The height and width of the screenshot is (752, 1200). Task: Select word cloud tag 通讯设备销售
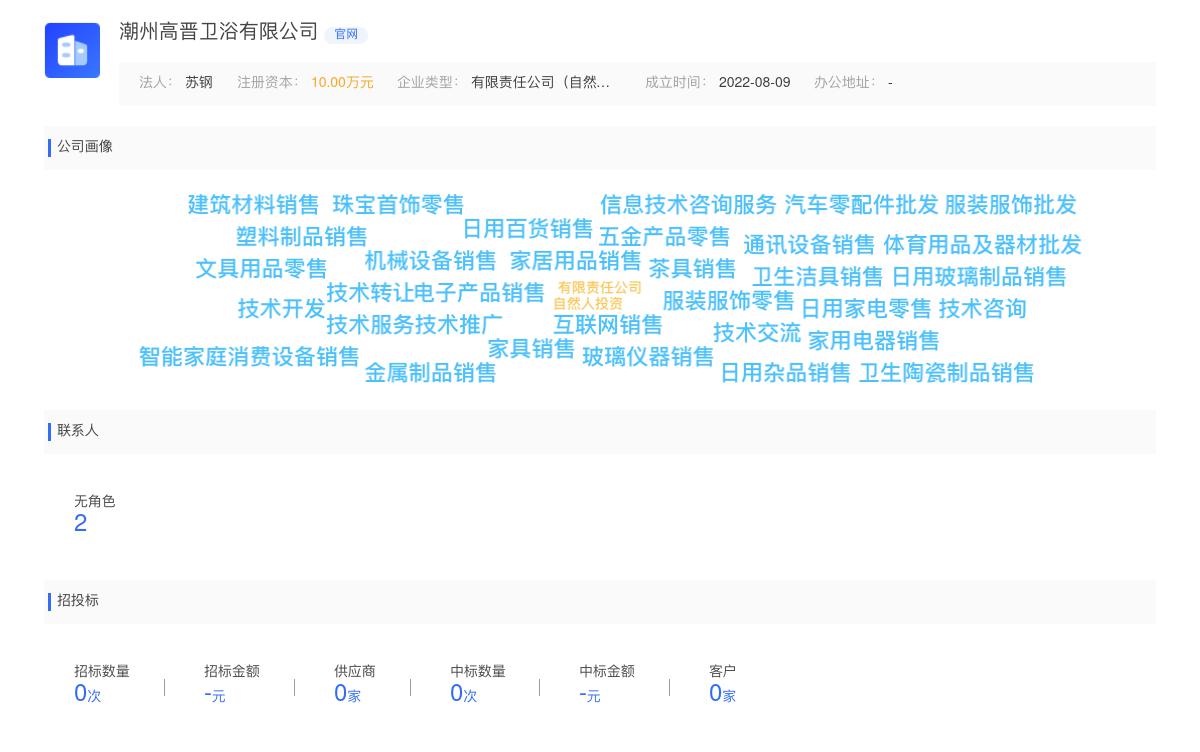tap(809, 245)
